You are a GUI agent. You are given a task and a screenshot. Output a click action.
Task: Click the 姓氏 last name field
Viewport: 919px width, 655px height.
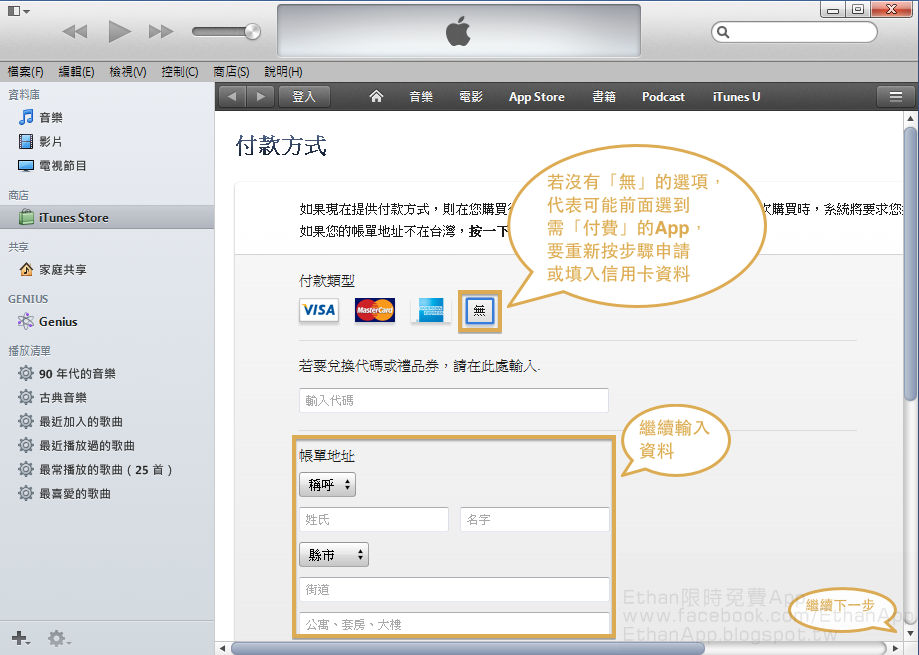[374, 519]
